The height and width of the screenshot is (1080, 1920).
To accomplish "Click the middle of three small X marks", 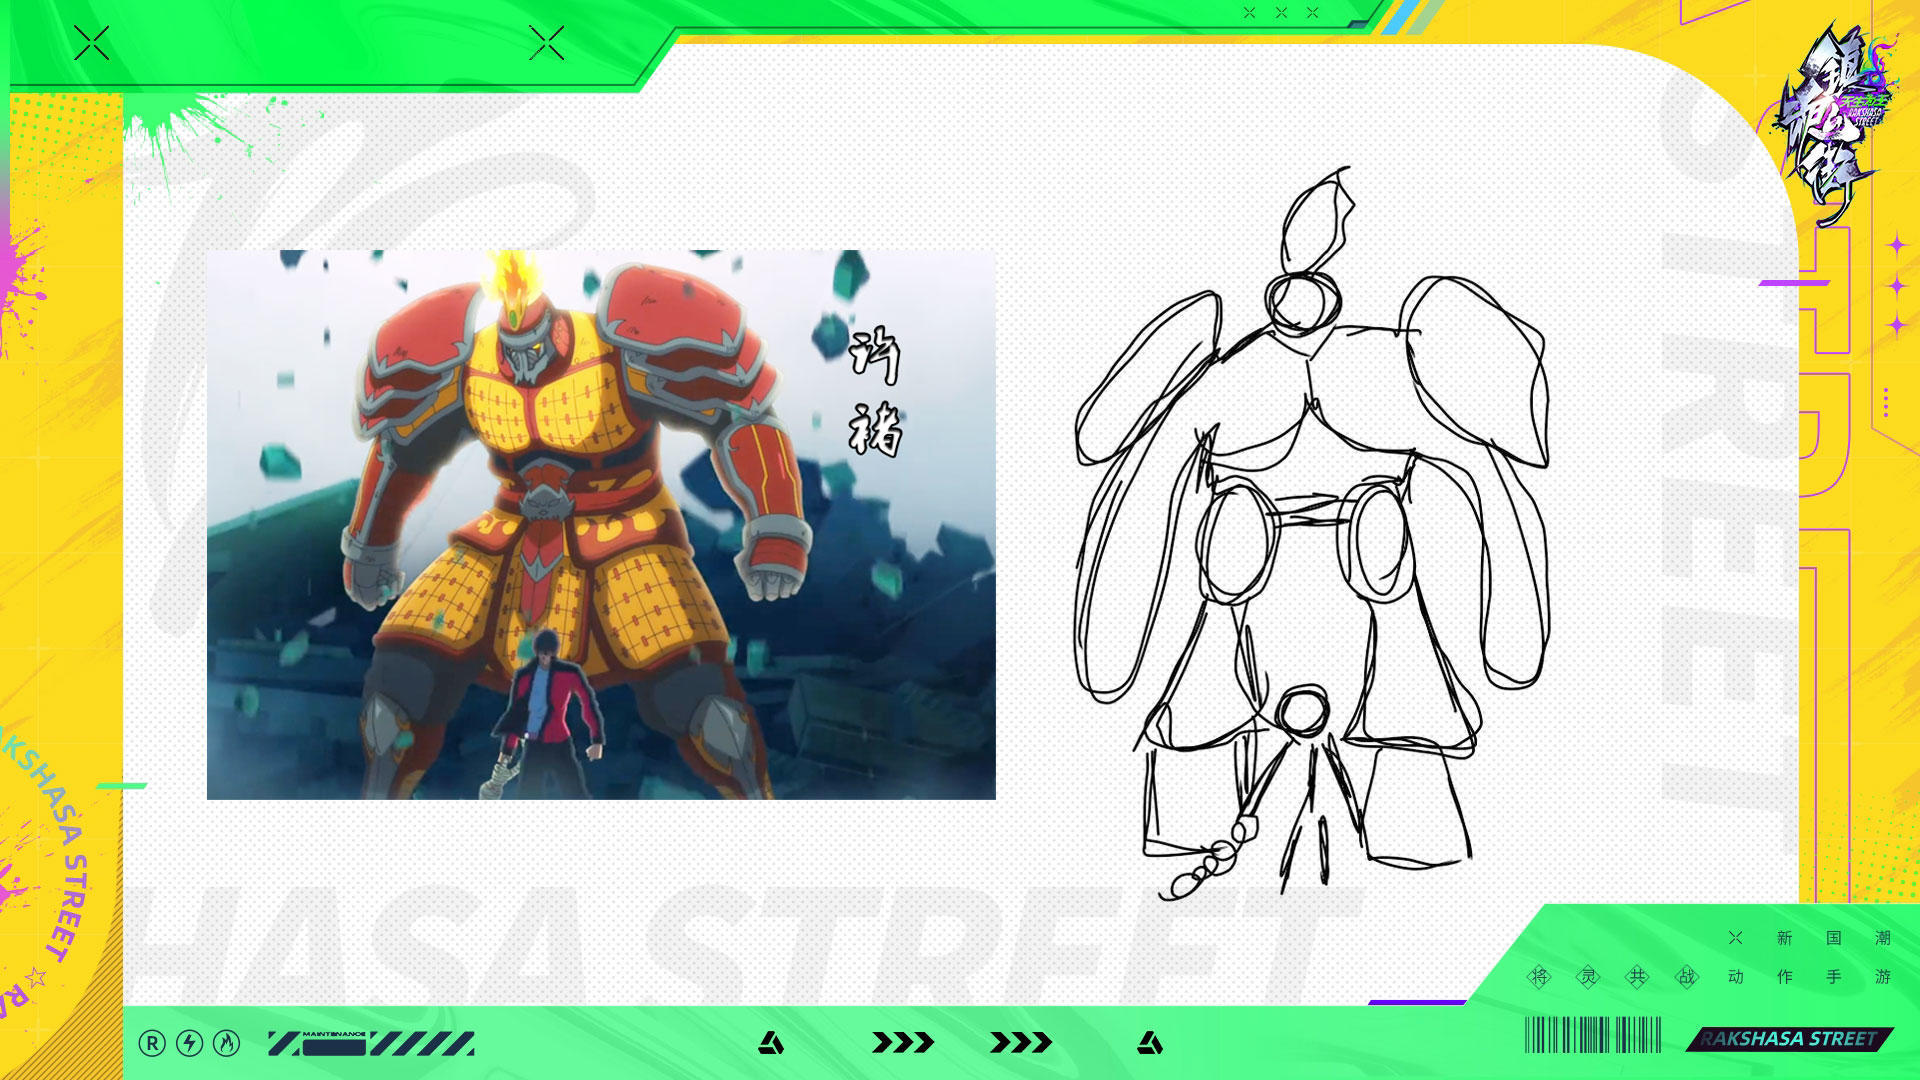I will pyautogui.click(x=1281, y=13).
